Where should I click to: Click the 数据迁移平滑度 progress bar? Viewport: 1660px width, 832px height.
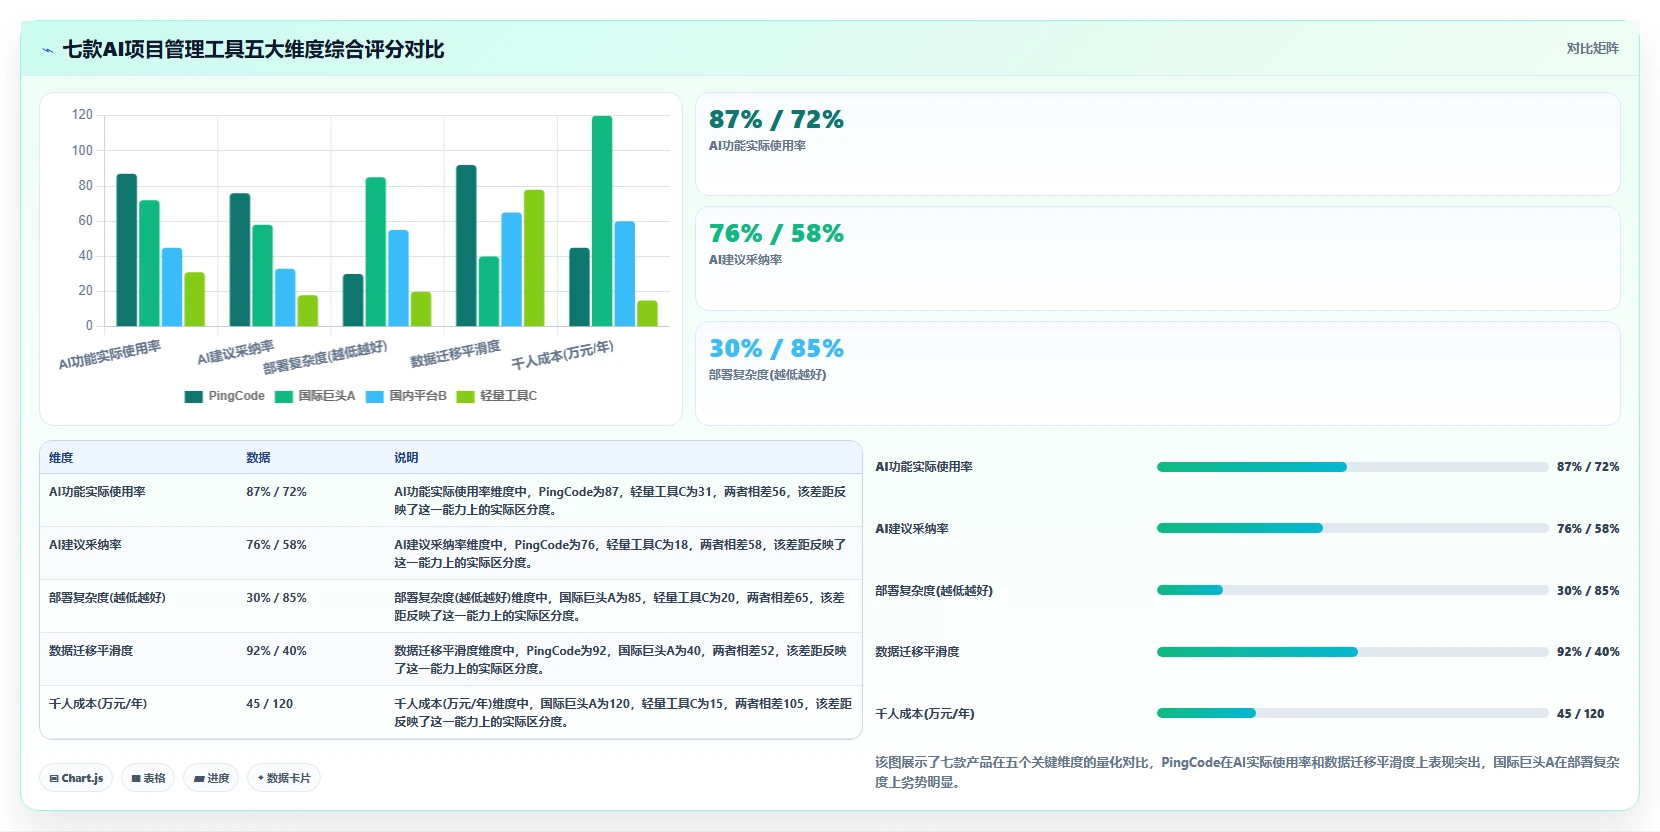[1352, 652]
